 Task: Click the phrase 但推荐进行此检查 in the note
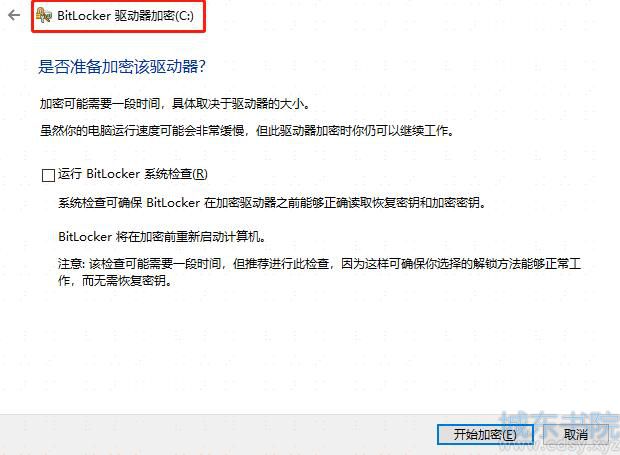coord(281,263)
